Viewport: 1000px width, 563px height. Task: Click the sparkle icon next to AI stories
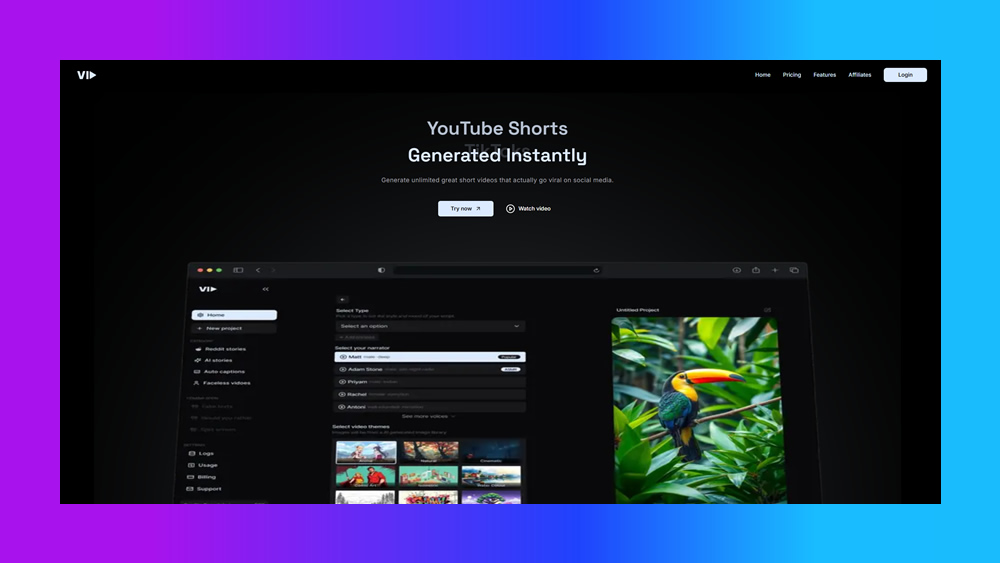[197, 360]
